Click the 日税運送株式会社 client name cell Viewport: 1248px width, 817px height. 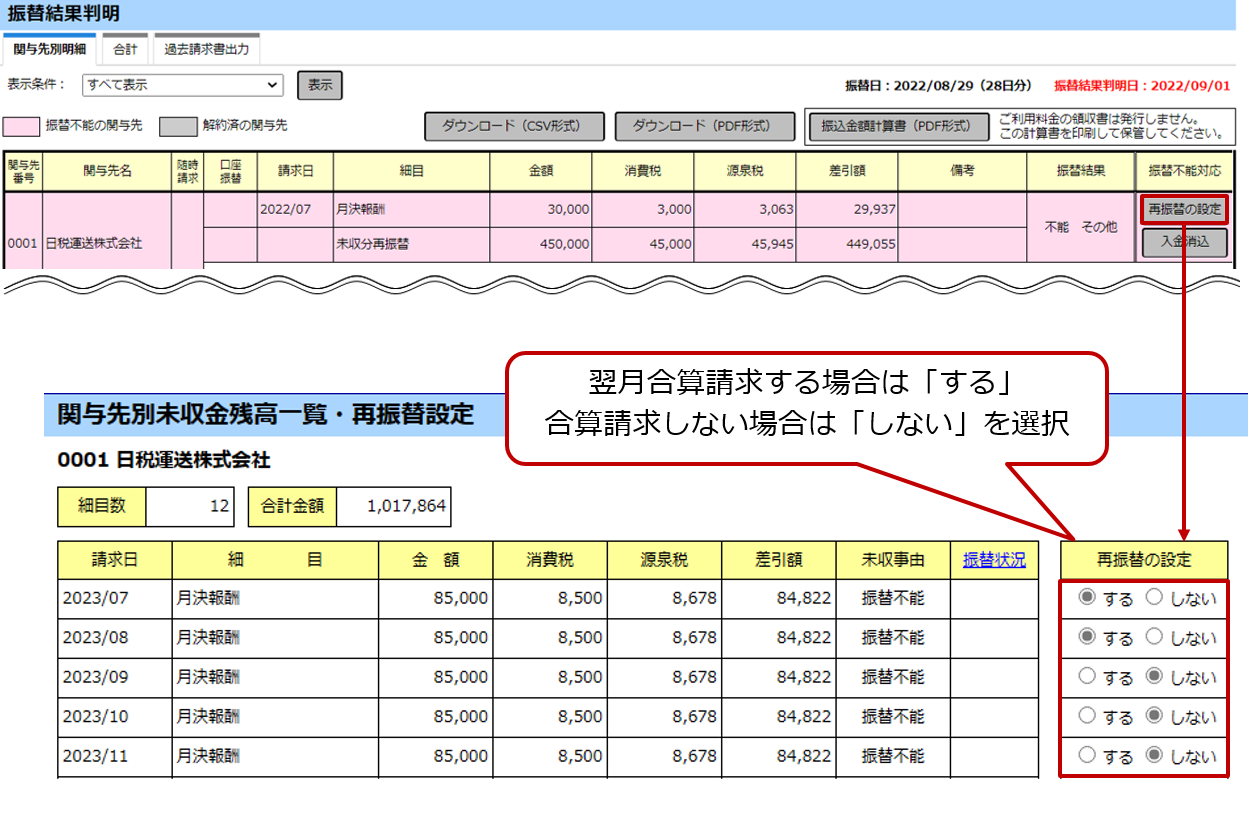pos(106,242)
